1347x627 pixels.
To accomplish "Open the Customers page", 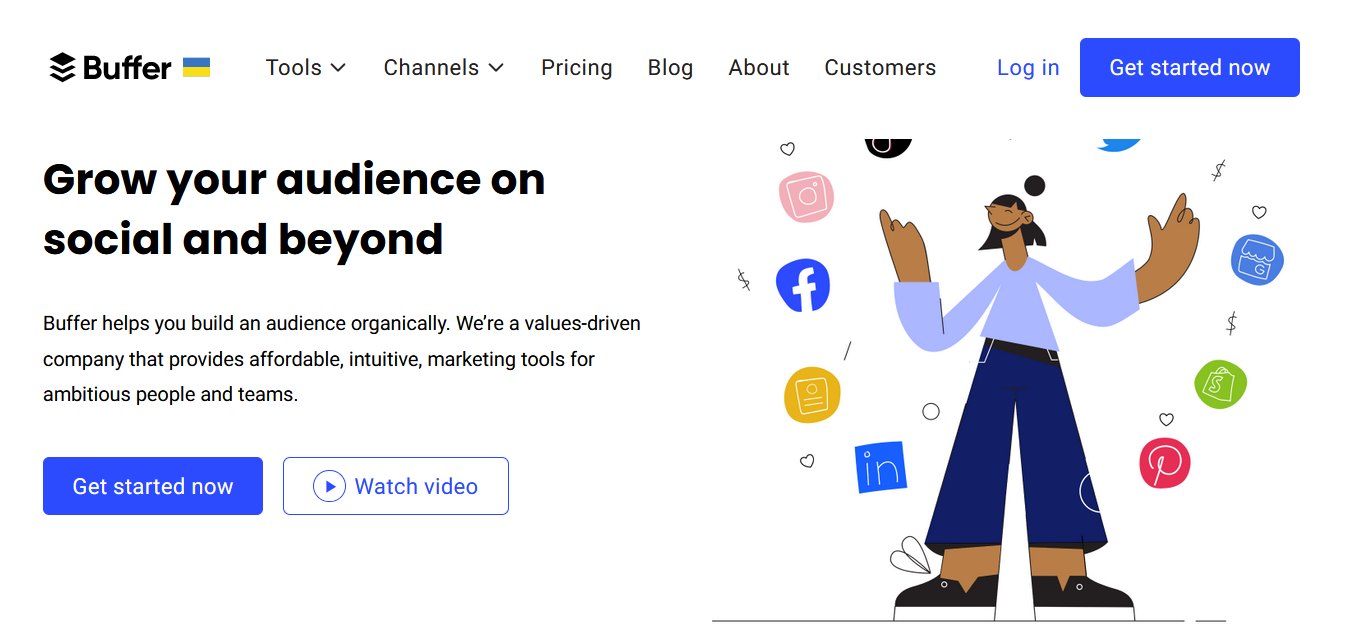I will click(x=880, y=68).
